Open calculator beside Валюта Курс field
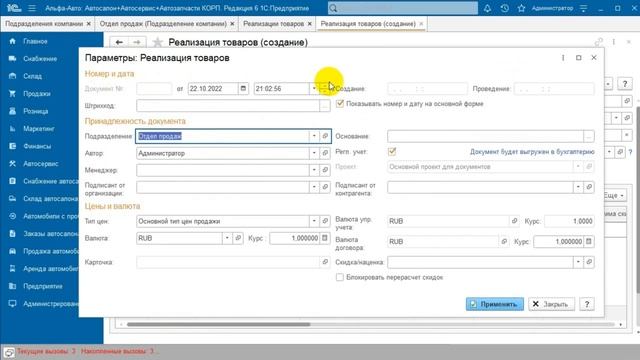The width and height of the screenshot is (640, 360). pos(325,238)
